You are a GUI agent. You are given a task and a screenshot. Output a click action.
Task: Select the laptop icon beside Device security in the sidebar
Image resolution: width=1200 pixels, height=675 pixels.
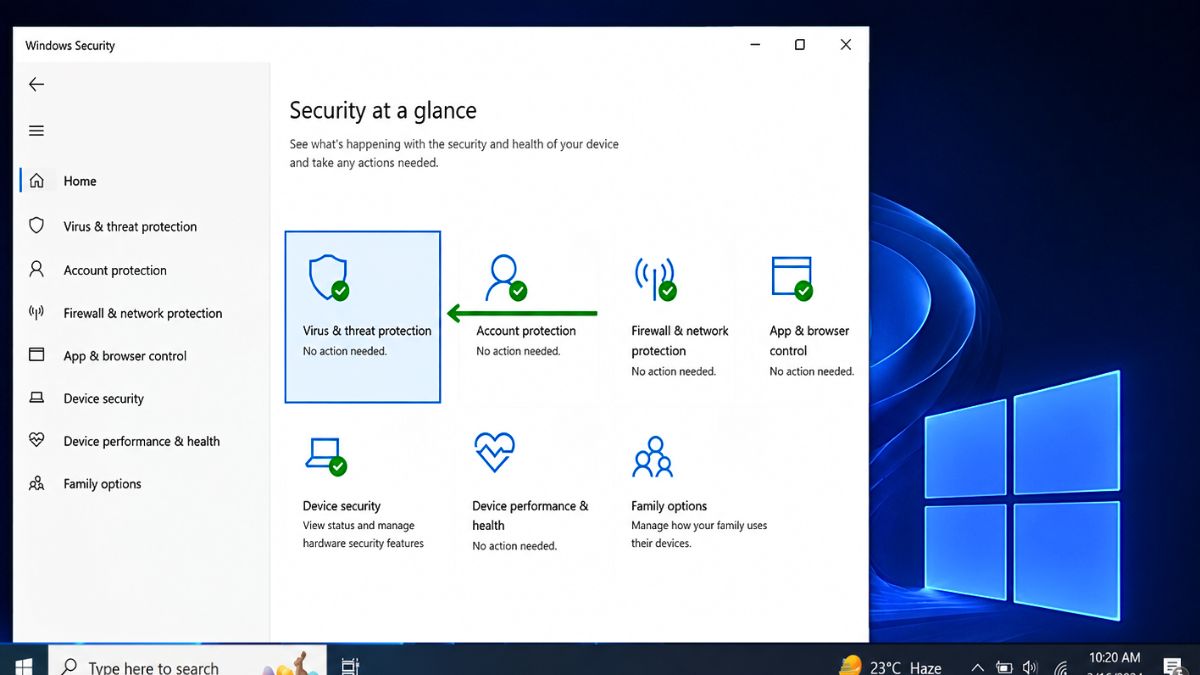[37, 398]
